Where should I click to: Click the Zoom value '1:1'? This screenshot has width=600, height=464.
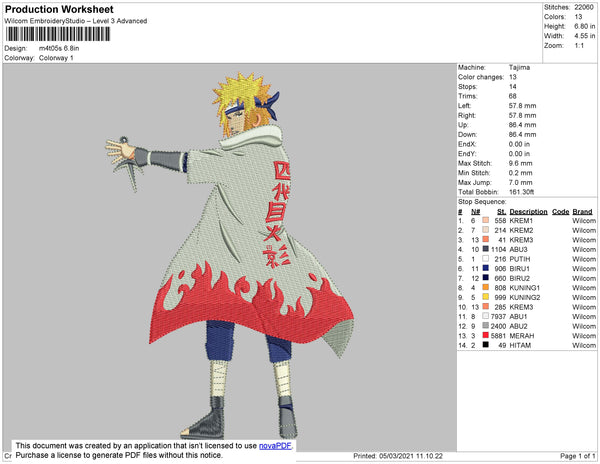click(579, 46)
